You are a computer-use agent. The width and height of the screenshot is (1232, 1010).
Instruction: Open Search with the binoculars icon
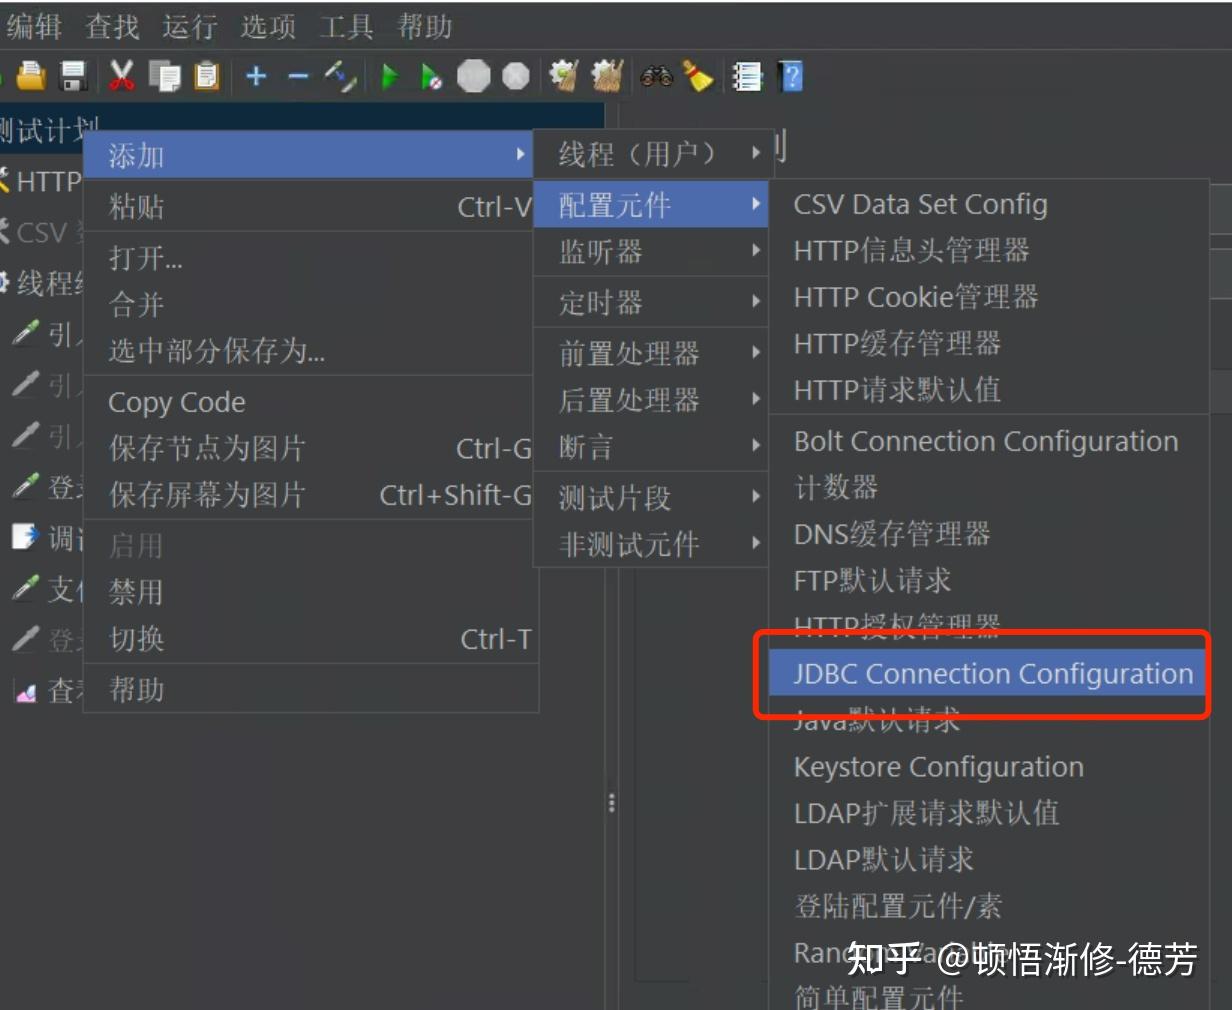[656, 76]
